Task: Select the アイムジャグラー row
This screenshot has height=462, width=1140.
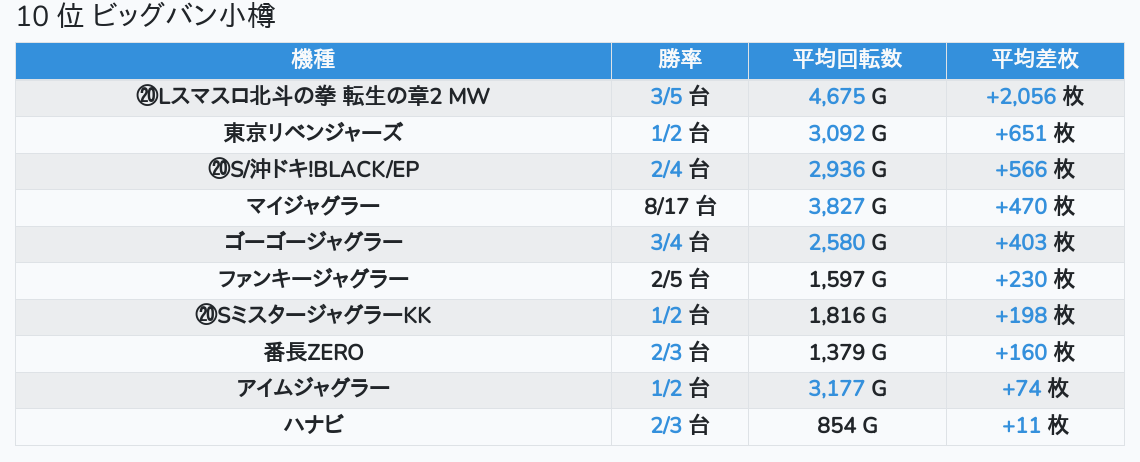Action: pyautogui.click(x=313, y=388)
